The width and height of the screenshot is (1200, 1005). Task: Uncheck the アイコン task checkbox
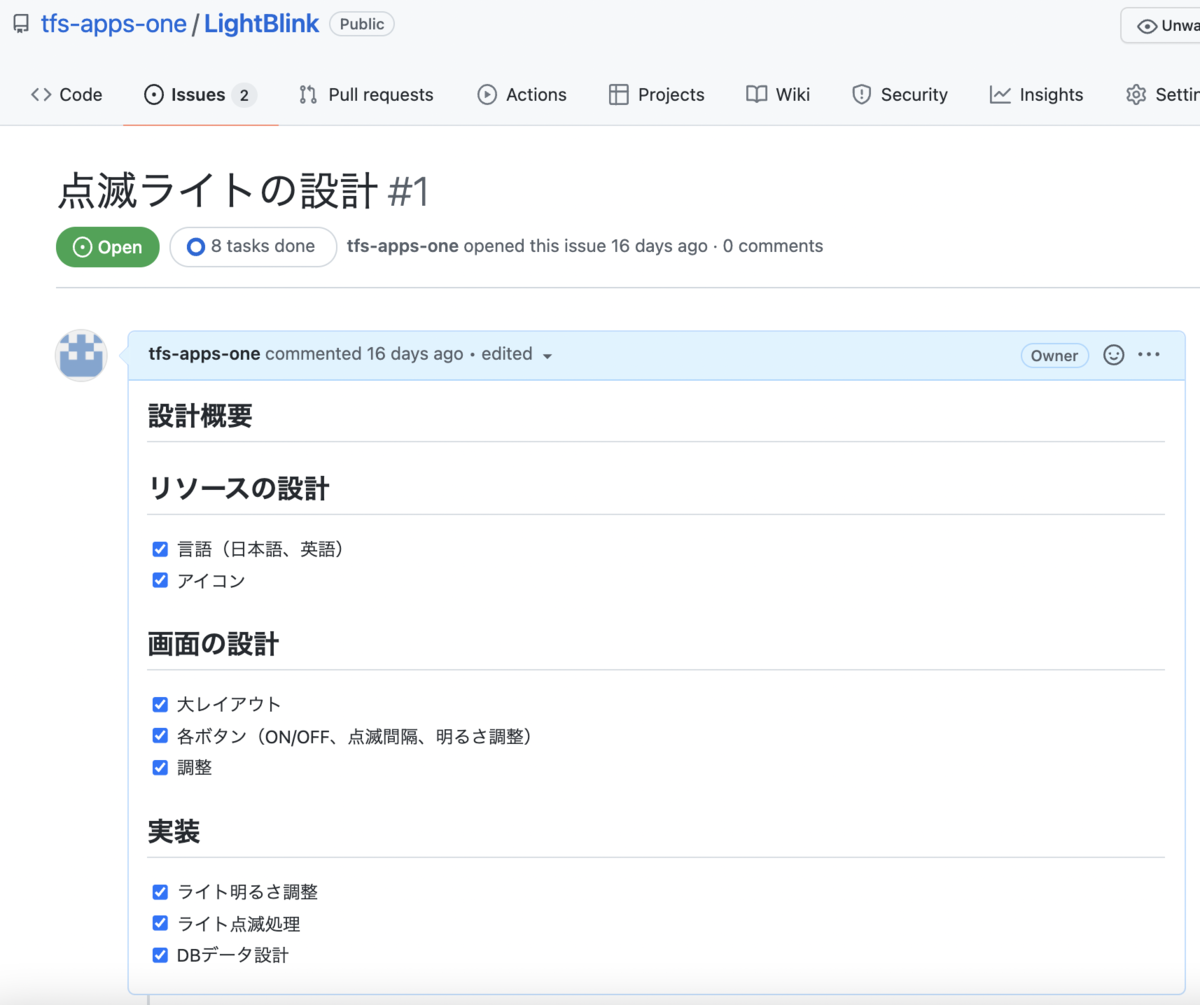[160, 580]
